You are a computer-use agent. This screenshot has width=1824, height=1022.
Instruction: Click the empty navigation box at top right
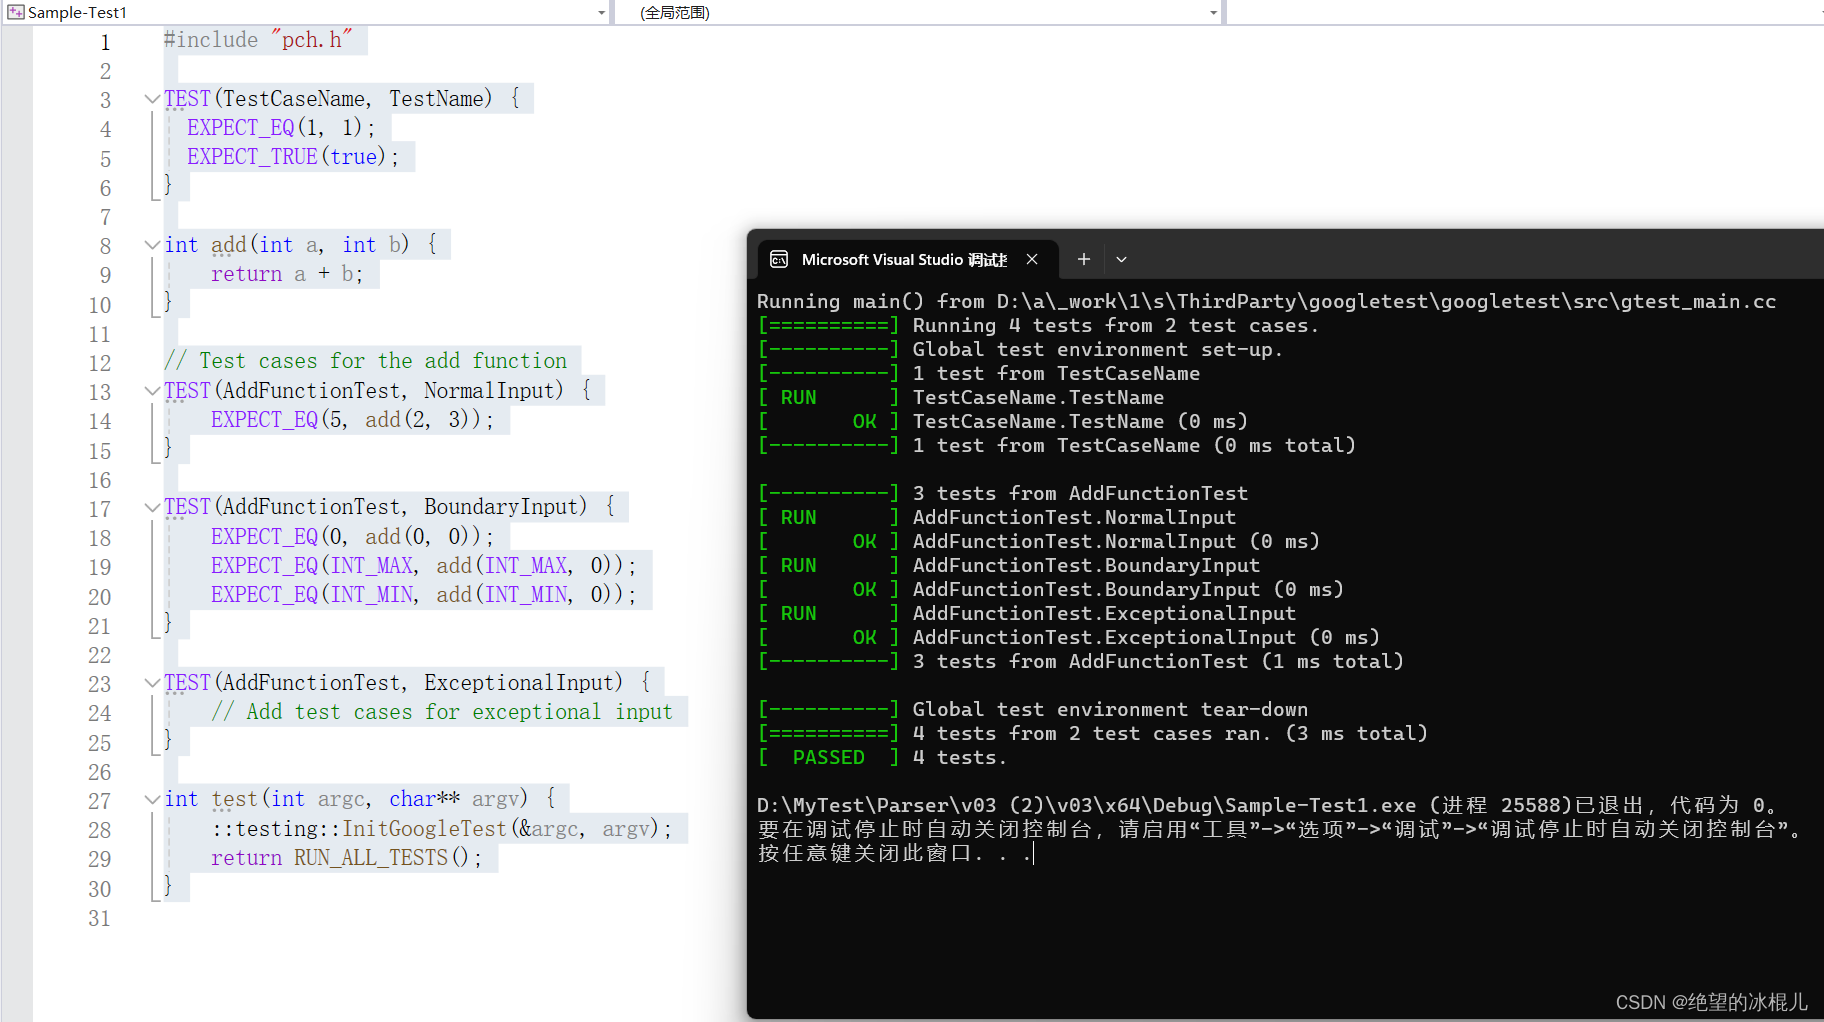[1520, 12]
